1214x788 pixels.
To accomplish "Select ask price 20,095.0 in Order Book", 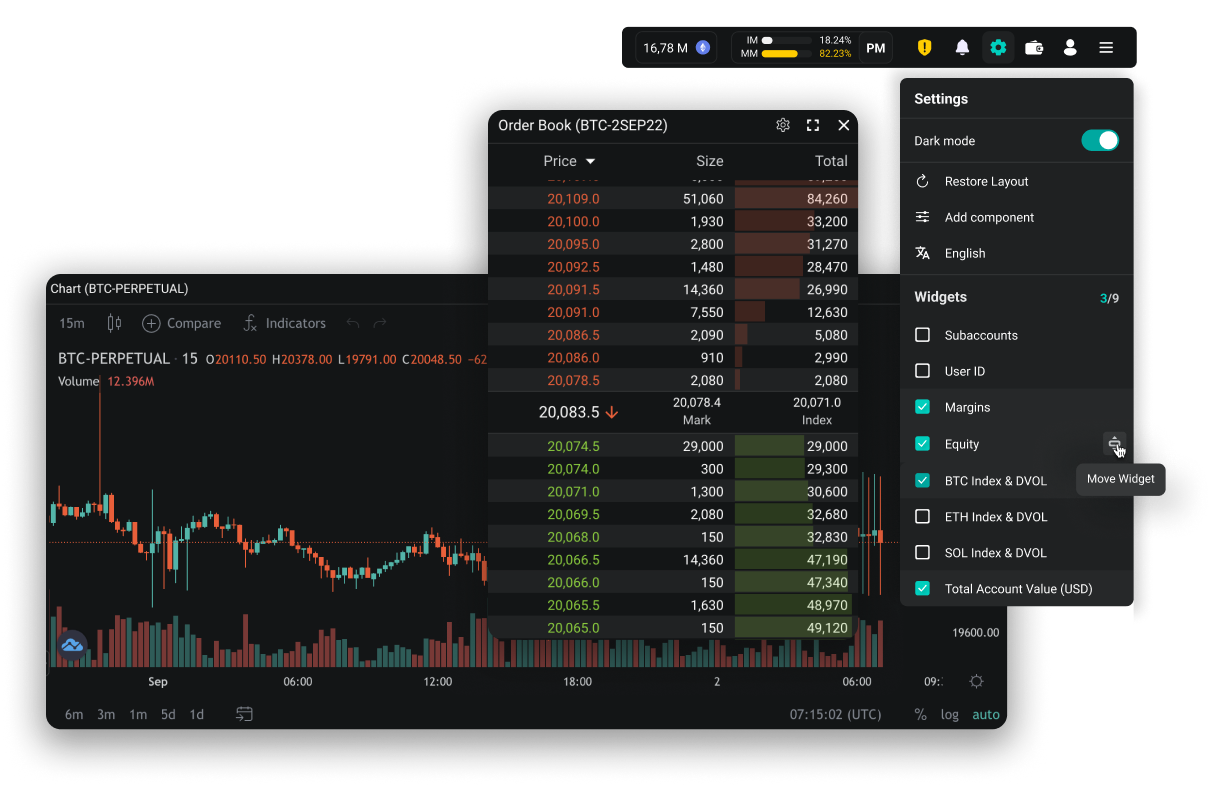I will click(573, 244).
